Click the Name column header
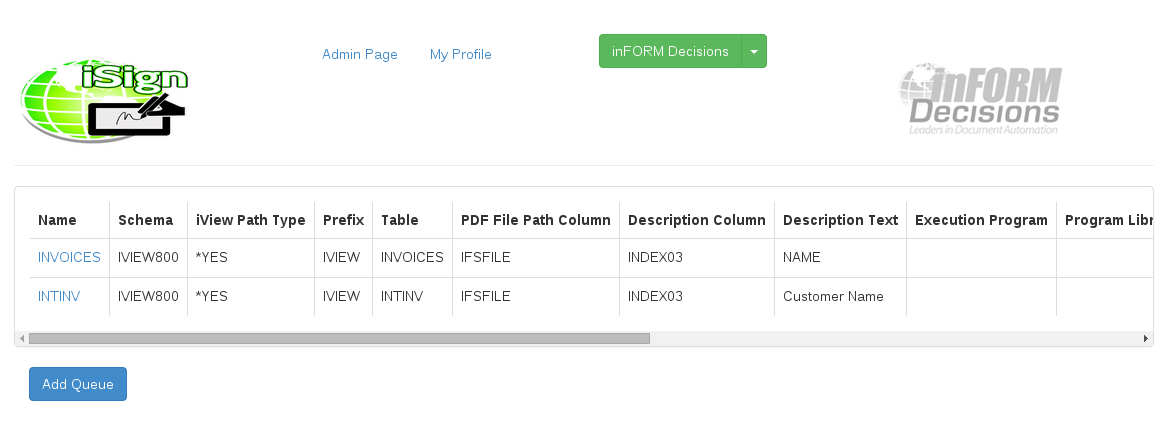Viewport: 1167px width, 438px height. tap(57, 220)
